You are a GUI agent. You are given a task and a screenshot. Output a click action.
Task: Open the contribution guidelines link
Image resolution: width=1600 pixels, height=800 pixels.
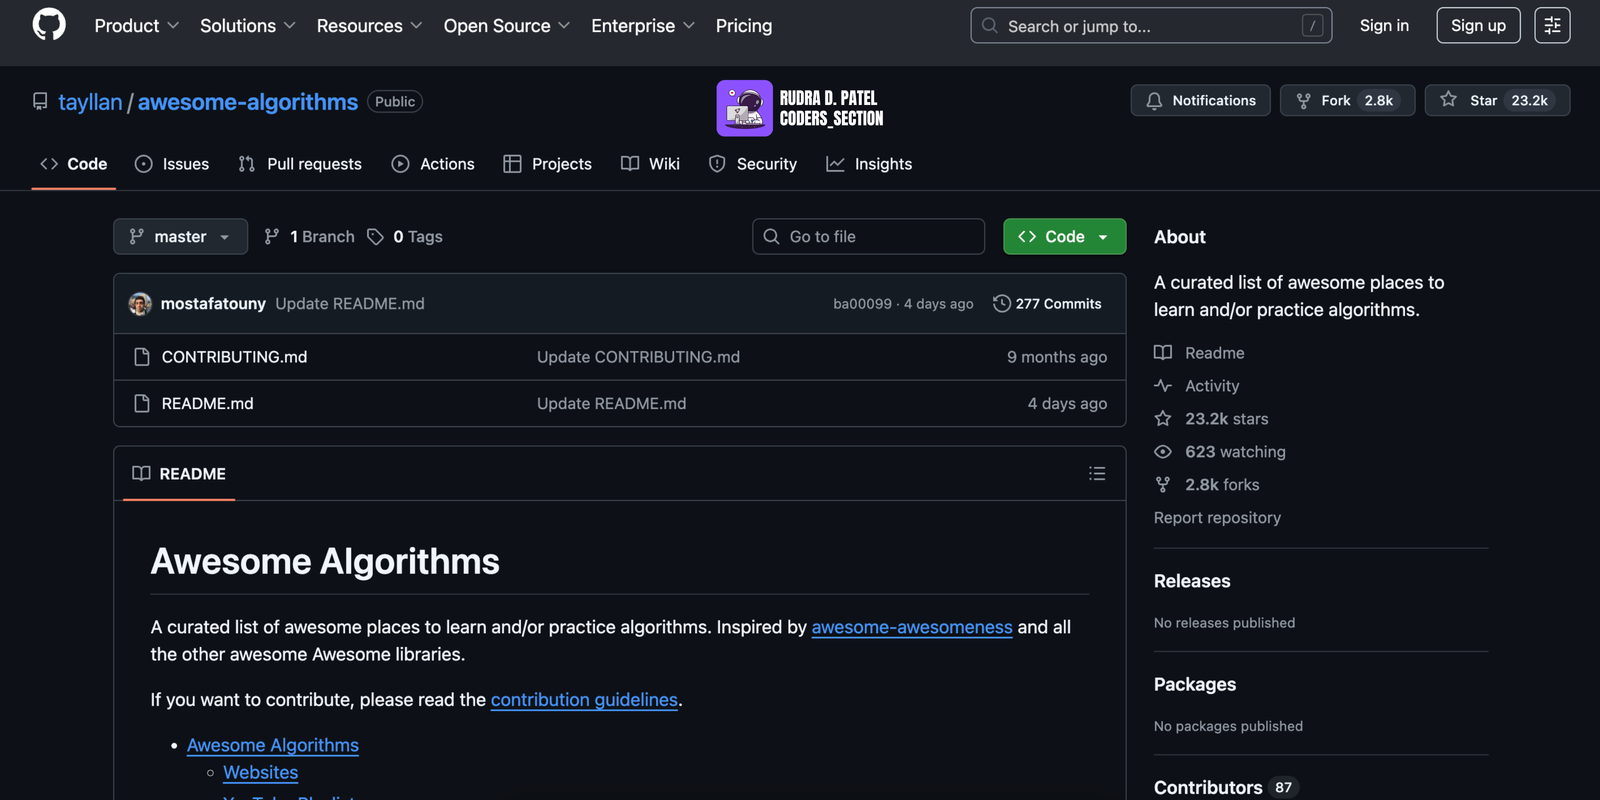pos(584,700)
